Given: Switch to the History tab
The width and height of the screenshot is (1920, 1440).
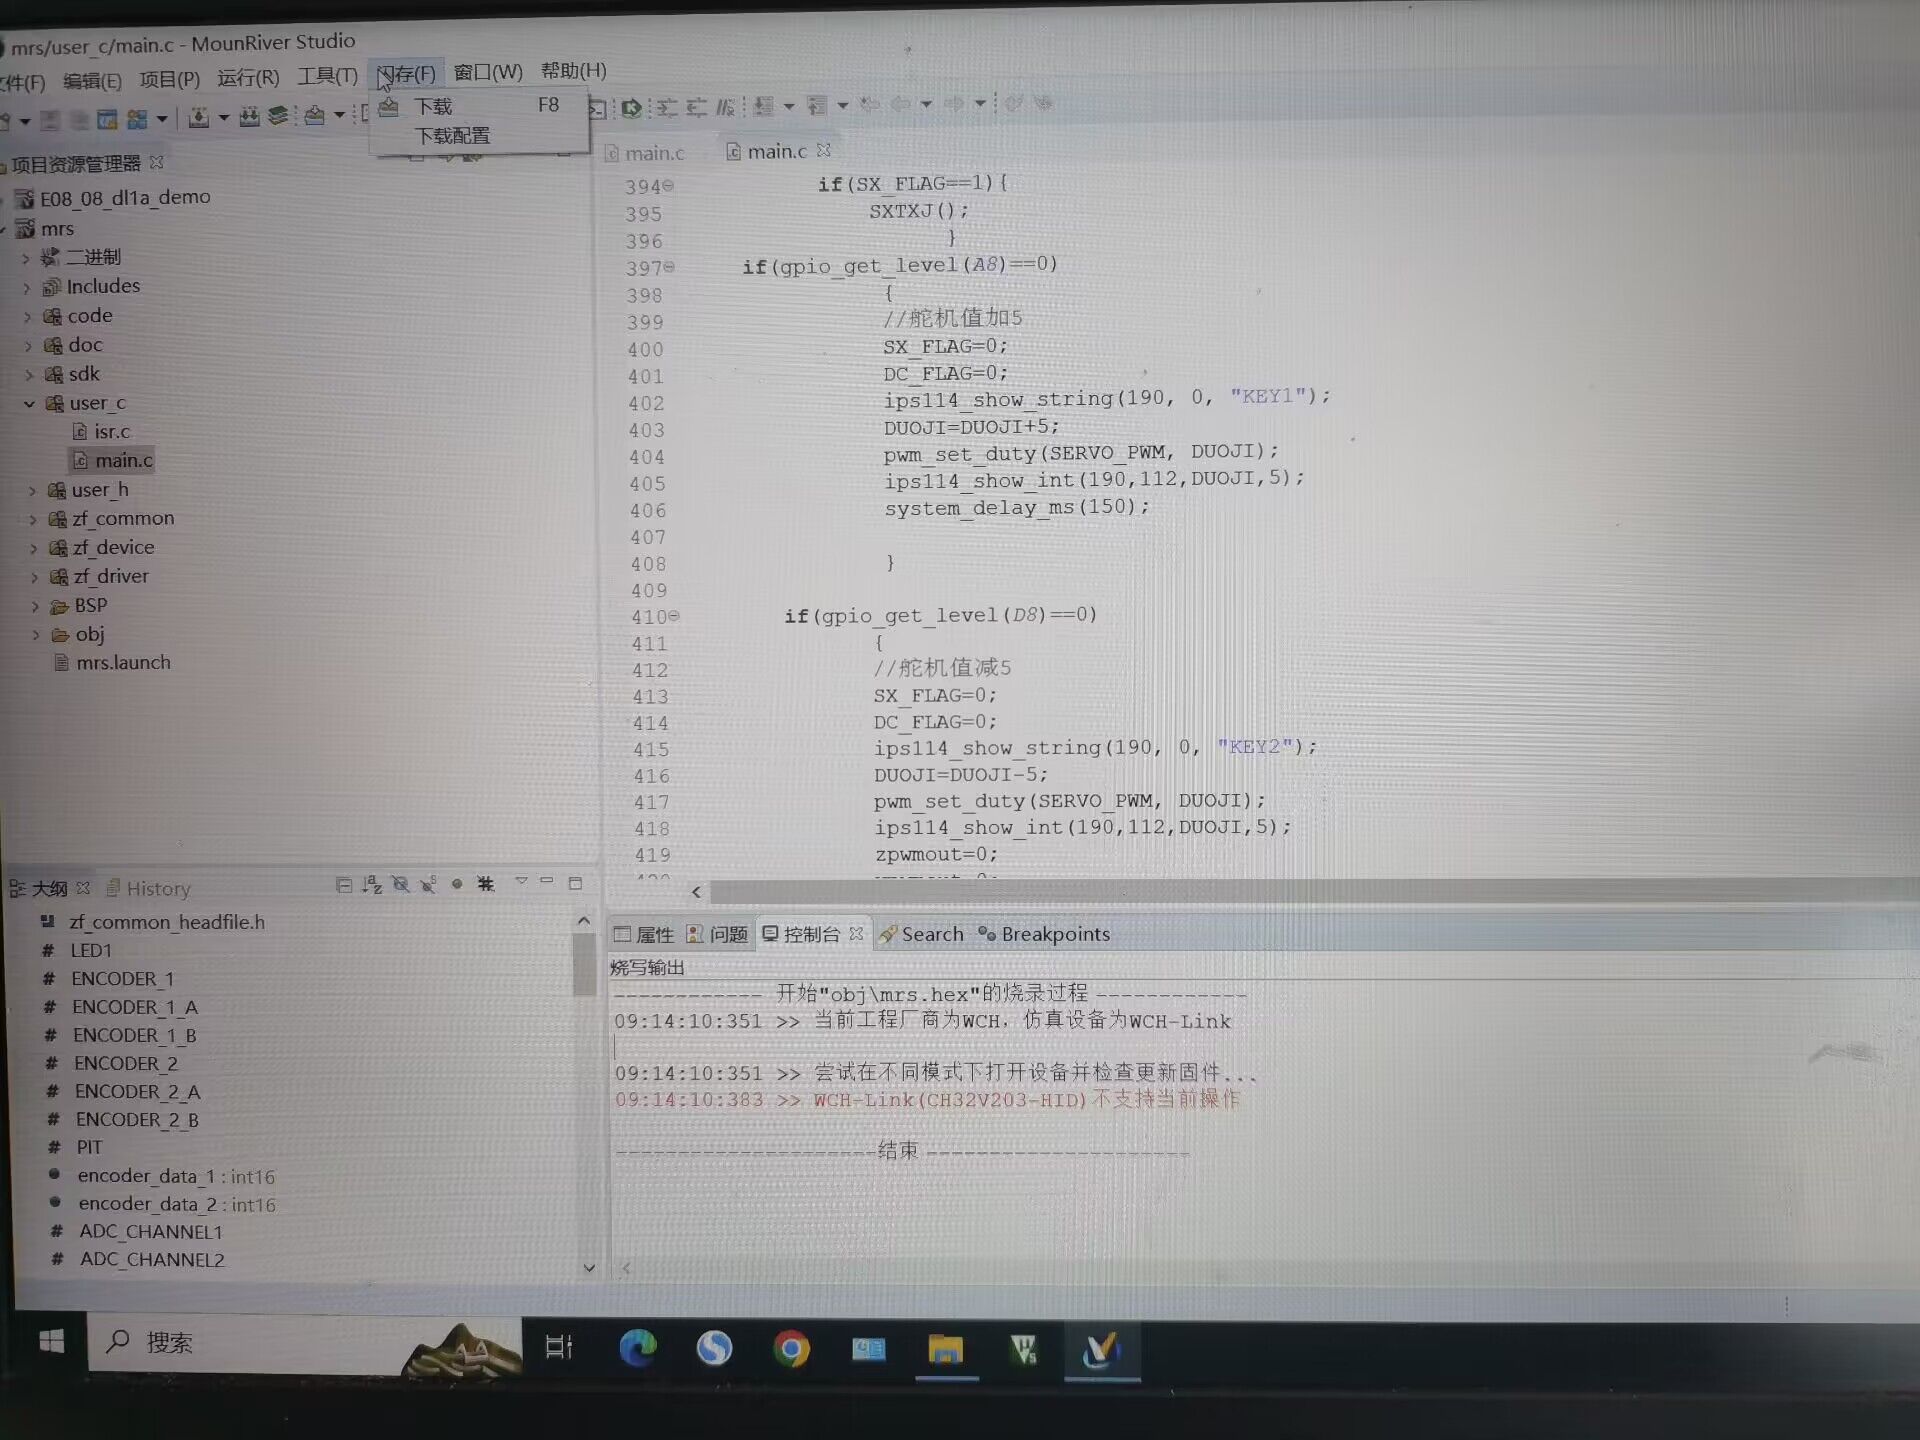Looking at the screenshot, I should point(149,888).
